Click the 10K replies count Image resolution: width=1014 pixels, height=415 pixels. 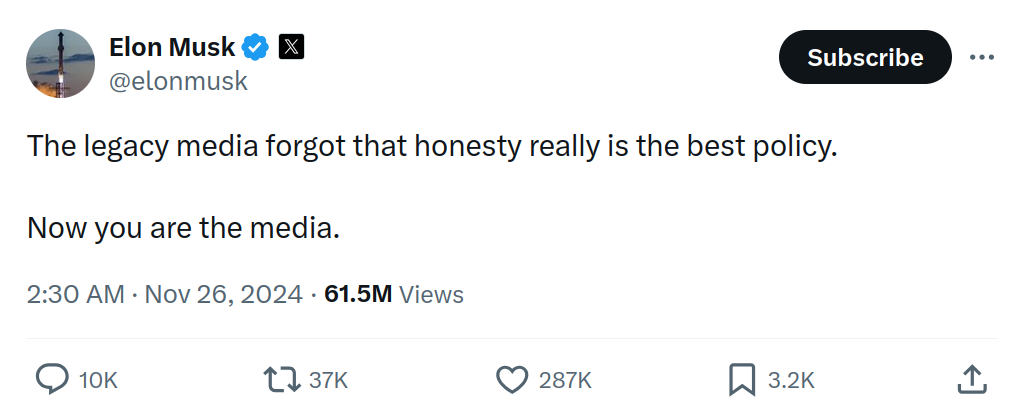(x=98, y=380)
